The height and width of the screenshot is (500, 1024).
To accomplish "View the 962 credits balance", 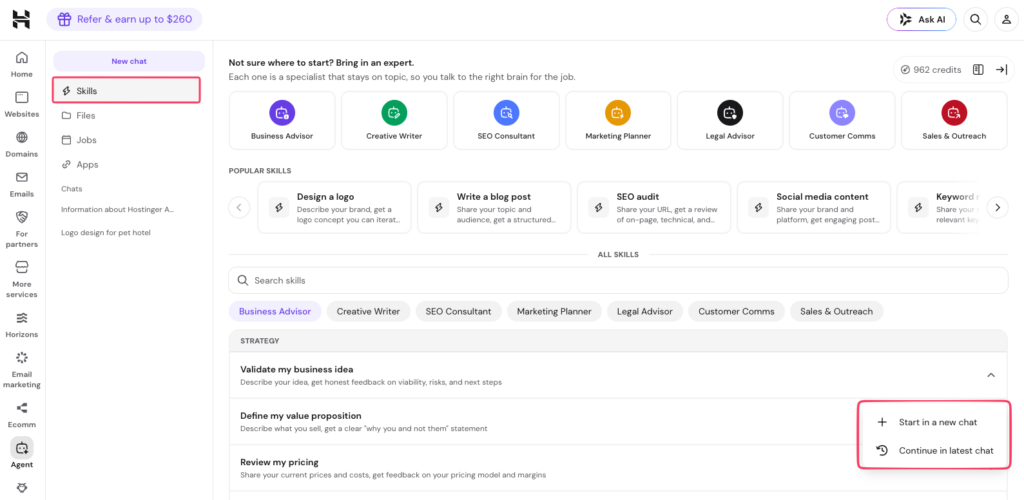I will tap(931, 70).
